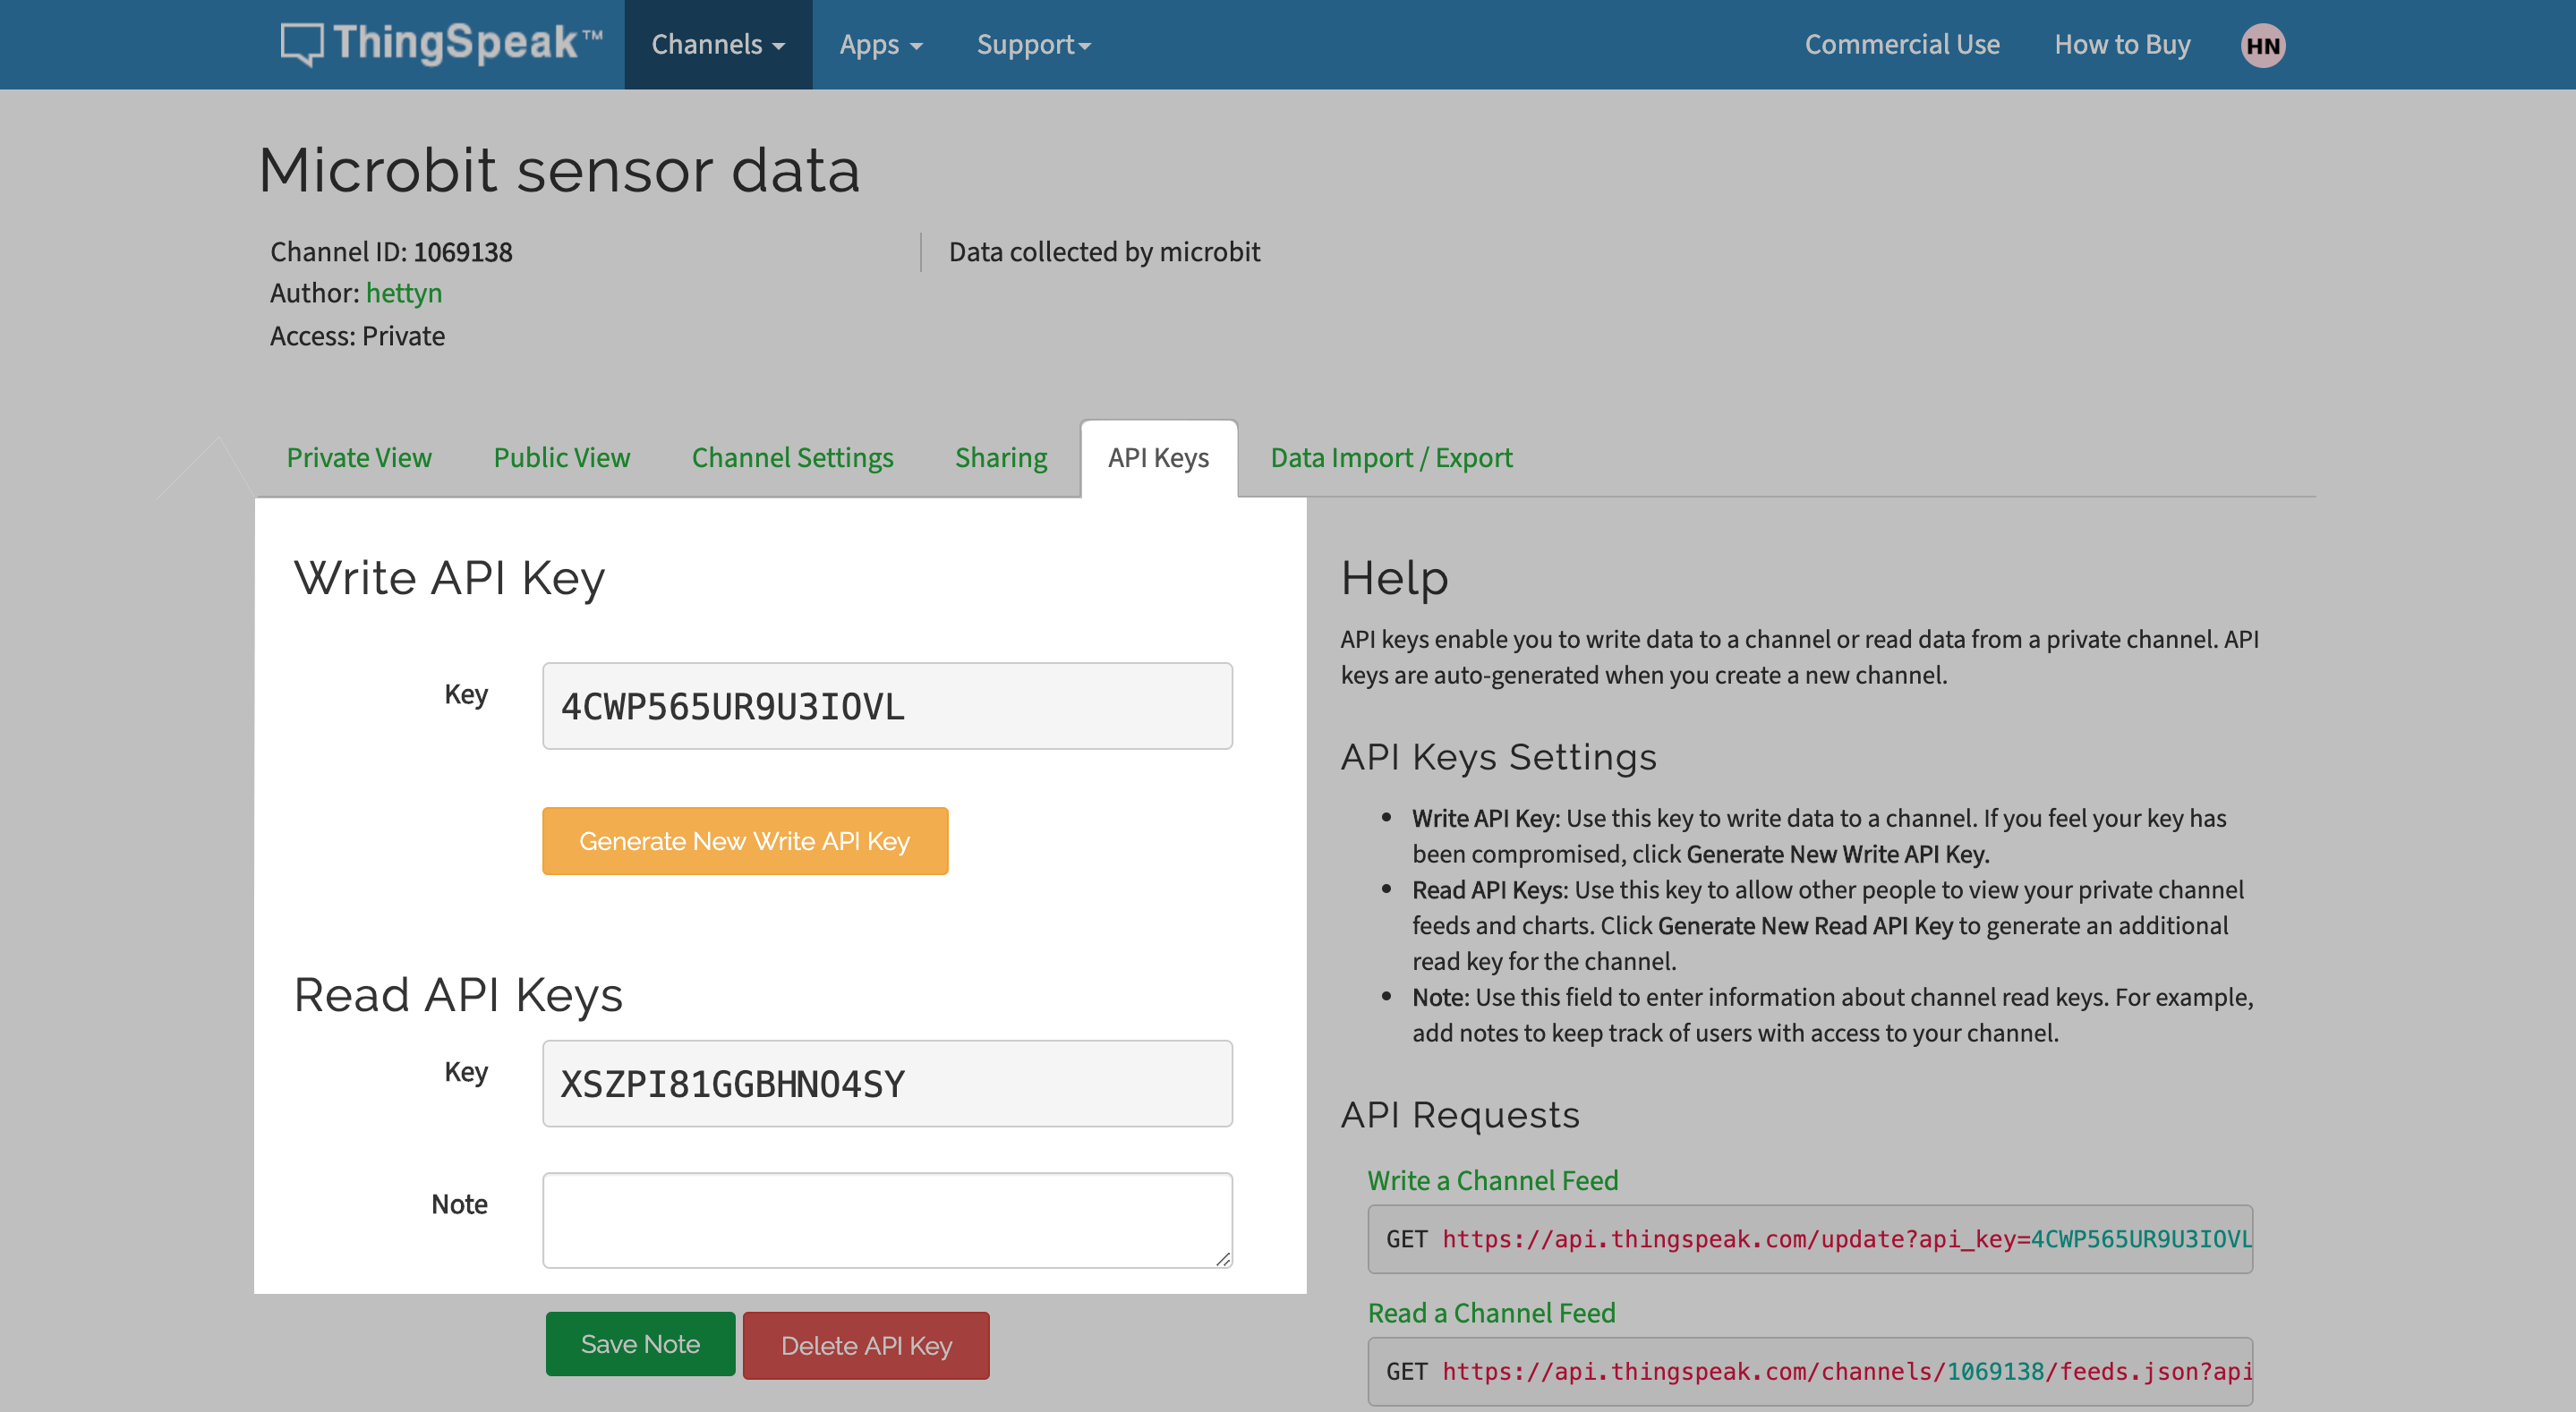
Task: Switch to the Public View tab
Action: click(x=561, y=458)
